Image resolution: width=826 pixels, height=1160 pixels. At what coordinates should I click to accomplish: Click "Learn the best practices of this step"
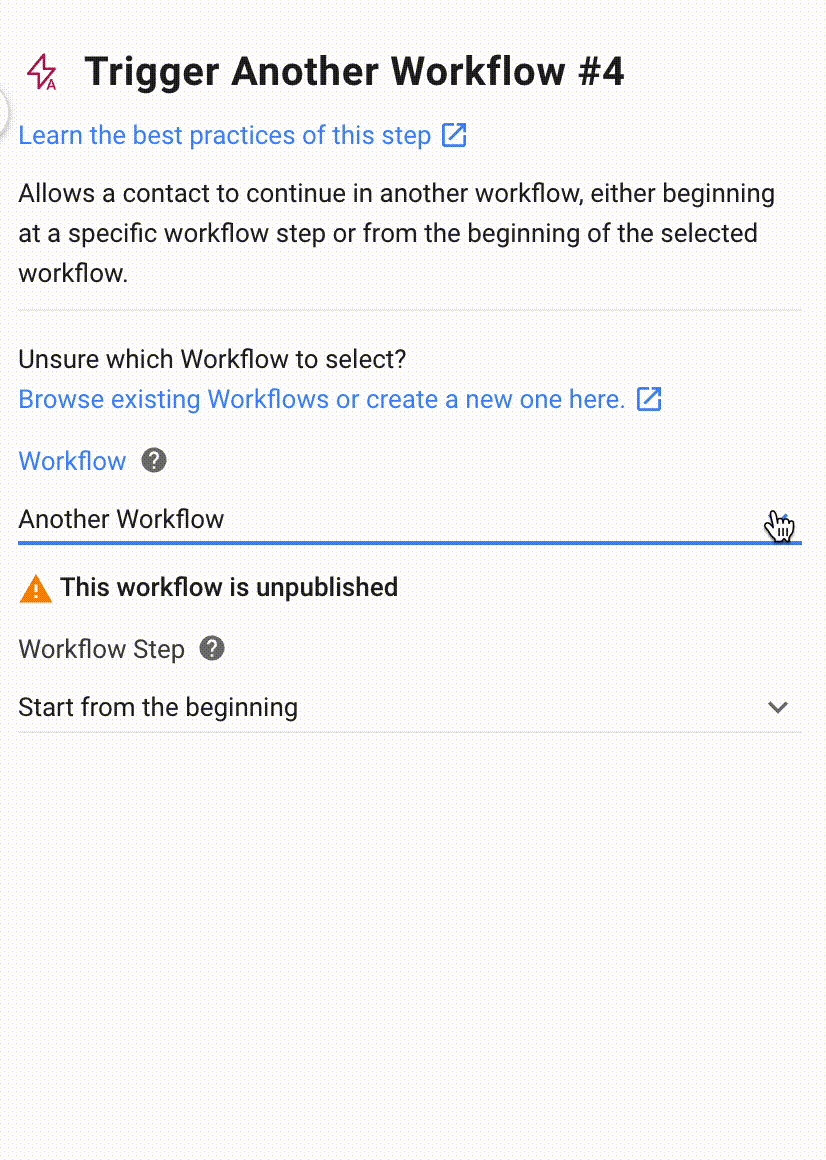click(224, 136)
